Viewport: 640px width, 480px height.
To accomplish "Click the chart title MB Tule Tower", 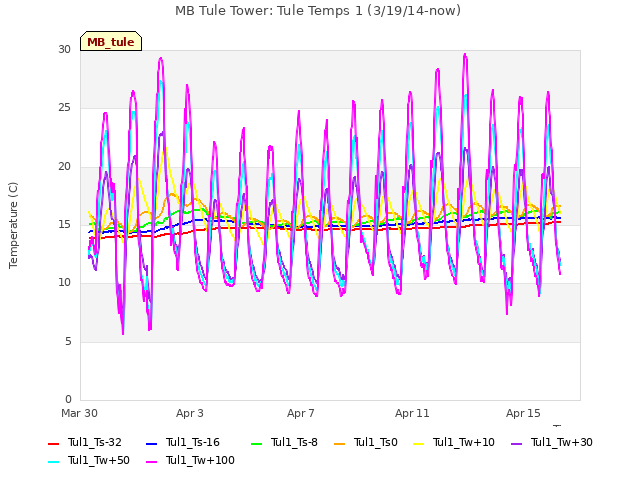I will [x=318, y=11].
